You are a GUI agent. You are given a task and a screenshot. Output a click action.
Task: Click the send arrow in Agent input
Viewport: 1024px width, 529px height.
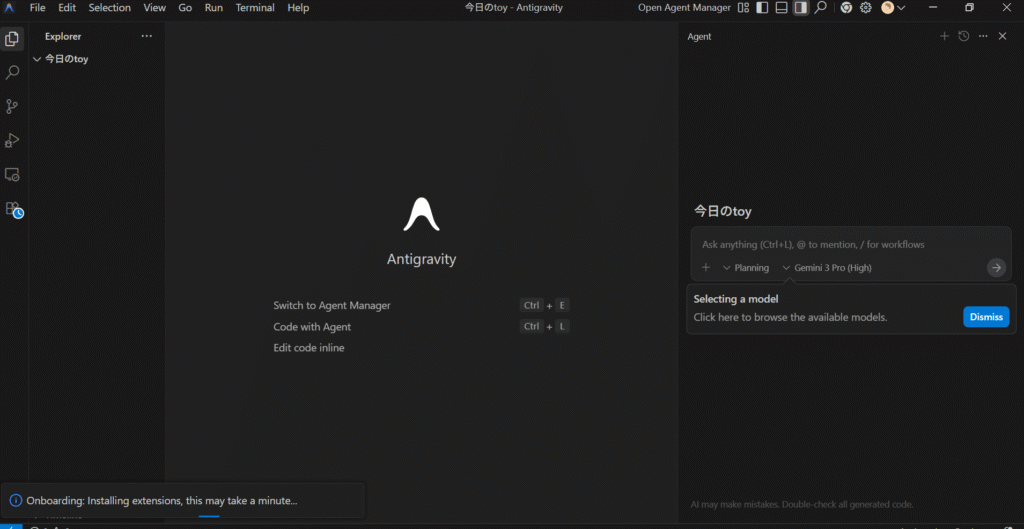(996, 267)
